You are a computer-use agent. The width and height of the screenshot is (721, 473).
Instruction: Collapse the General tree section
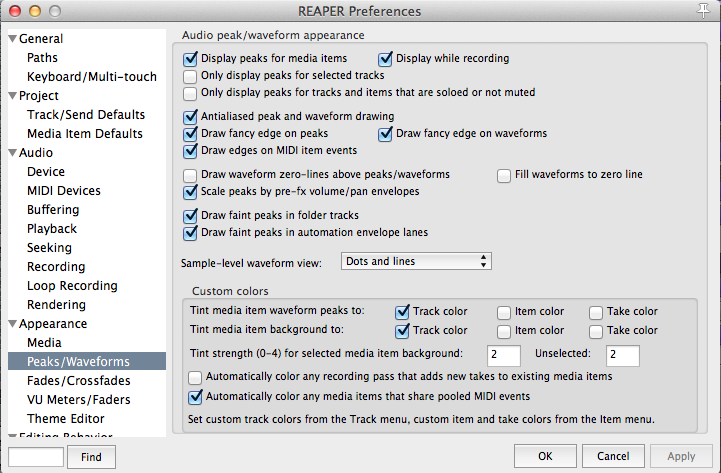(13, 39)
